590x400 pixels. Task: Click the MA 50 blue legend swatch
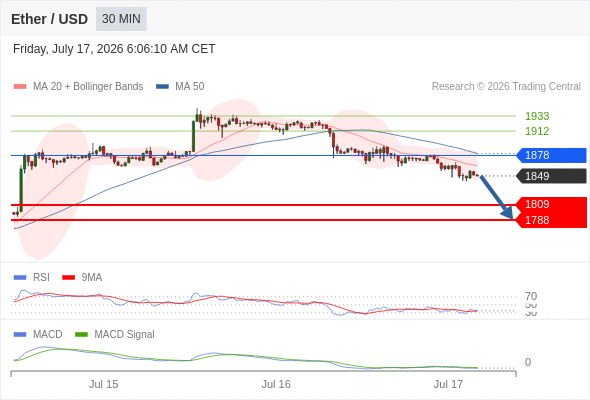[162, 87]
